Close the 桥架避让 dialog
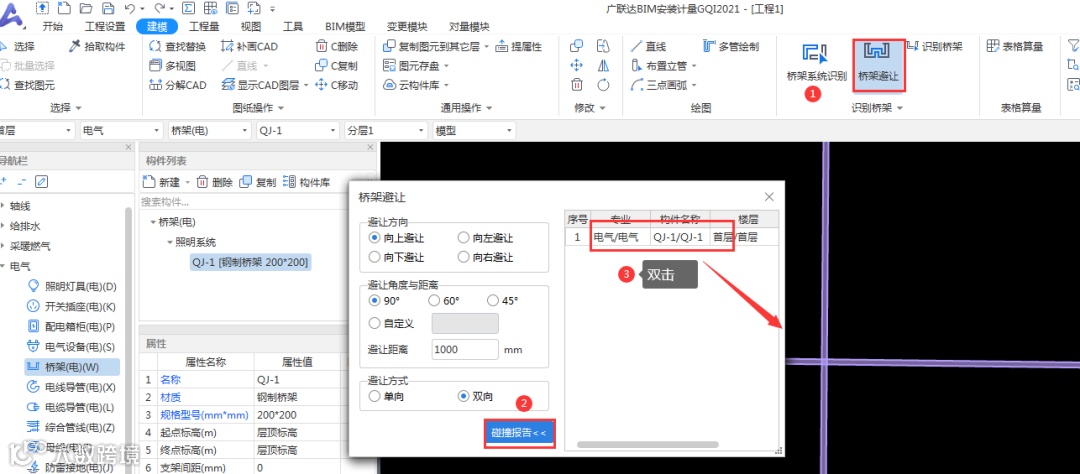The image size is (1080, 474). coord(769,197)
